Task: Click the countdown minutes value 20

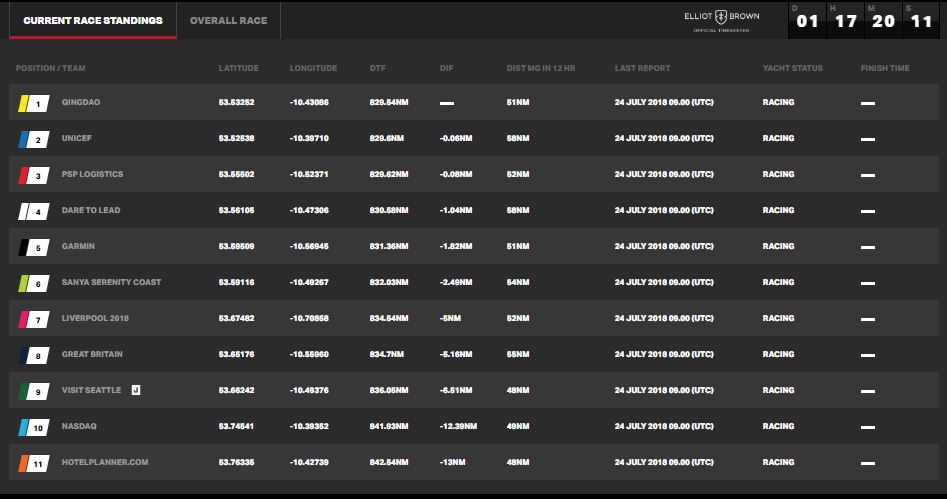Action: [x=883, y=22]
